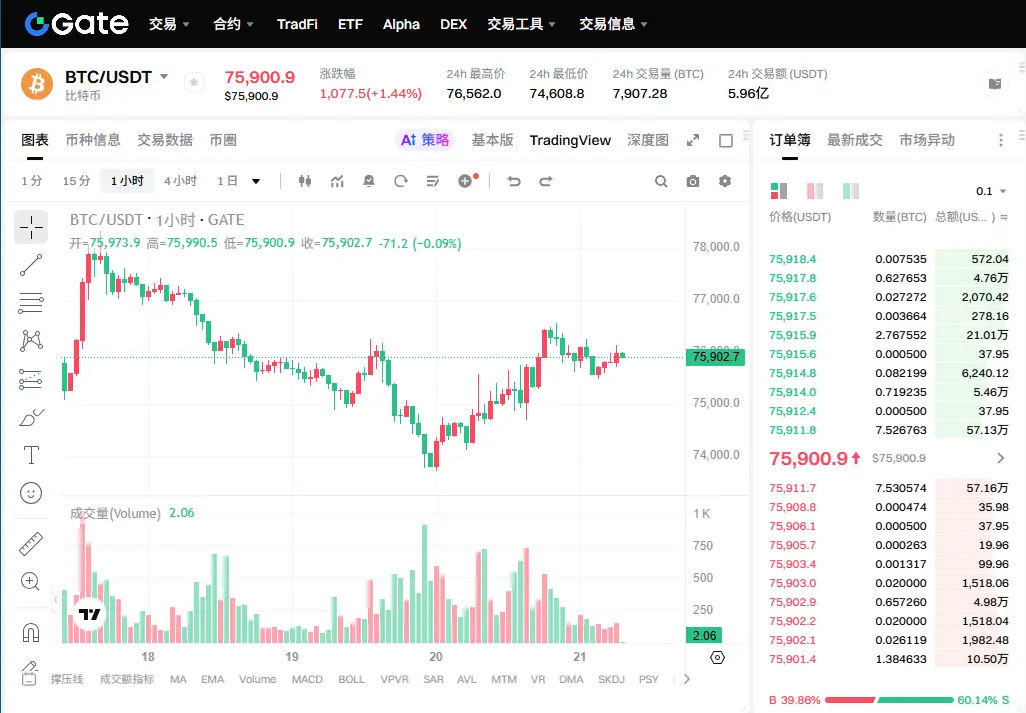Open the indicators chart icon
The image size is (1026, 713).
(x=337, y=181)
